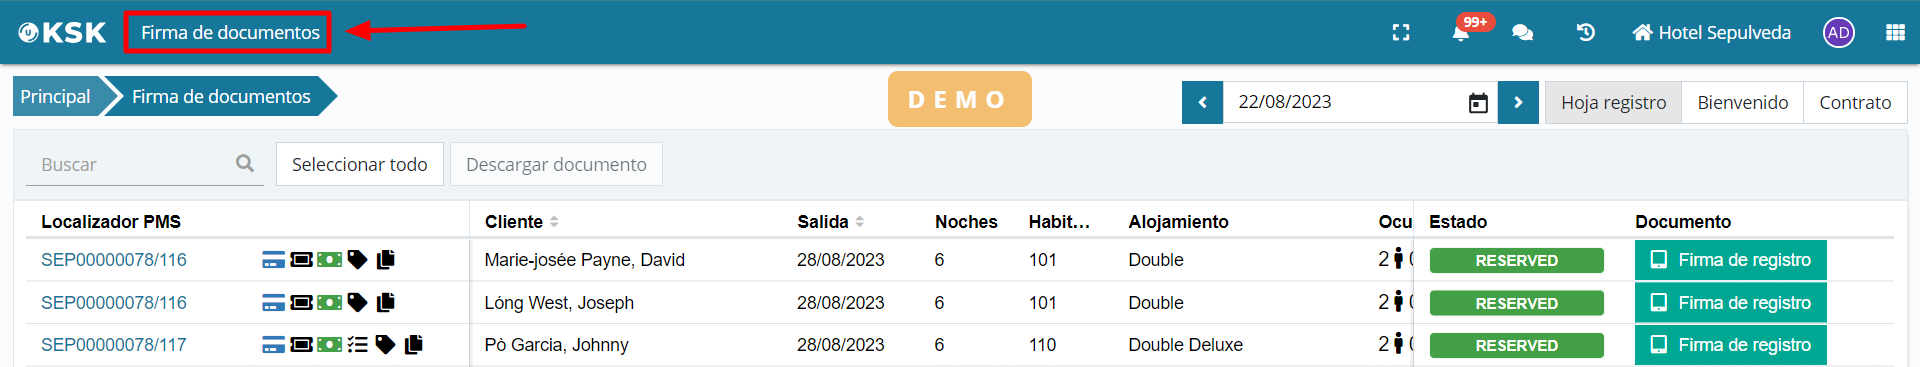
Task: Click Firma de registro for Pò Garcia
Action: click(x=1731, y=345)
